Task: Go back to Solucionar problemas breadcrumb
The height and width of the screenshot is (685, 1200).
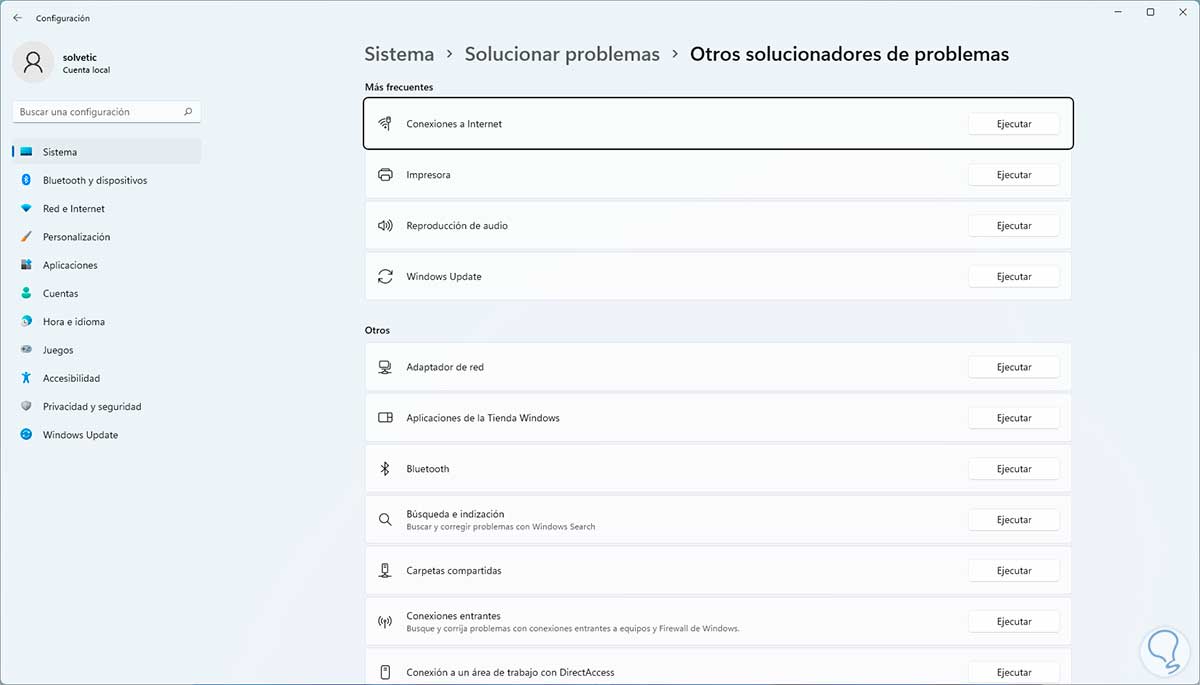Action: [x=562, y=54]
